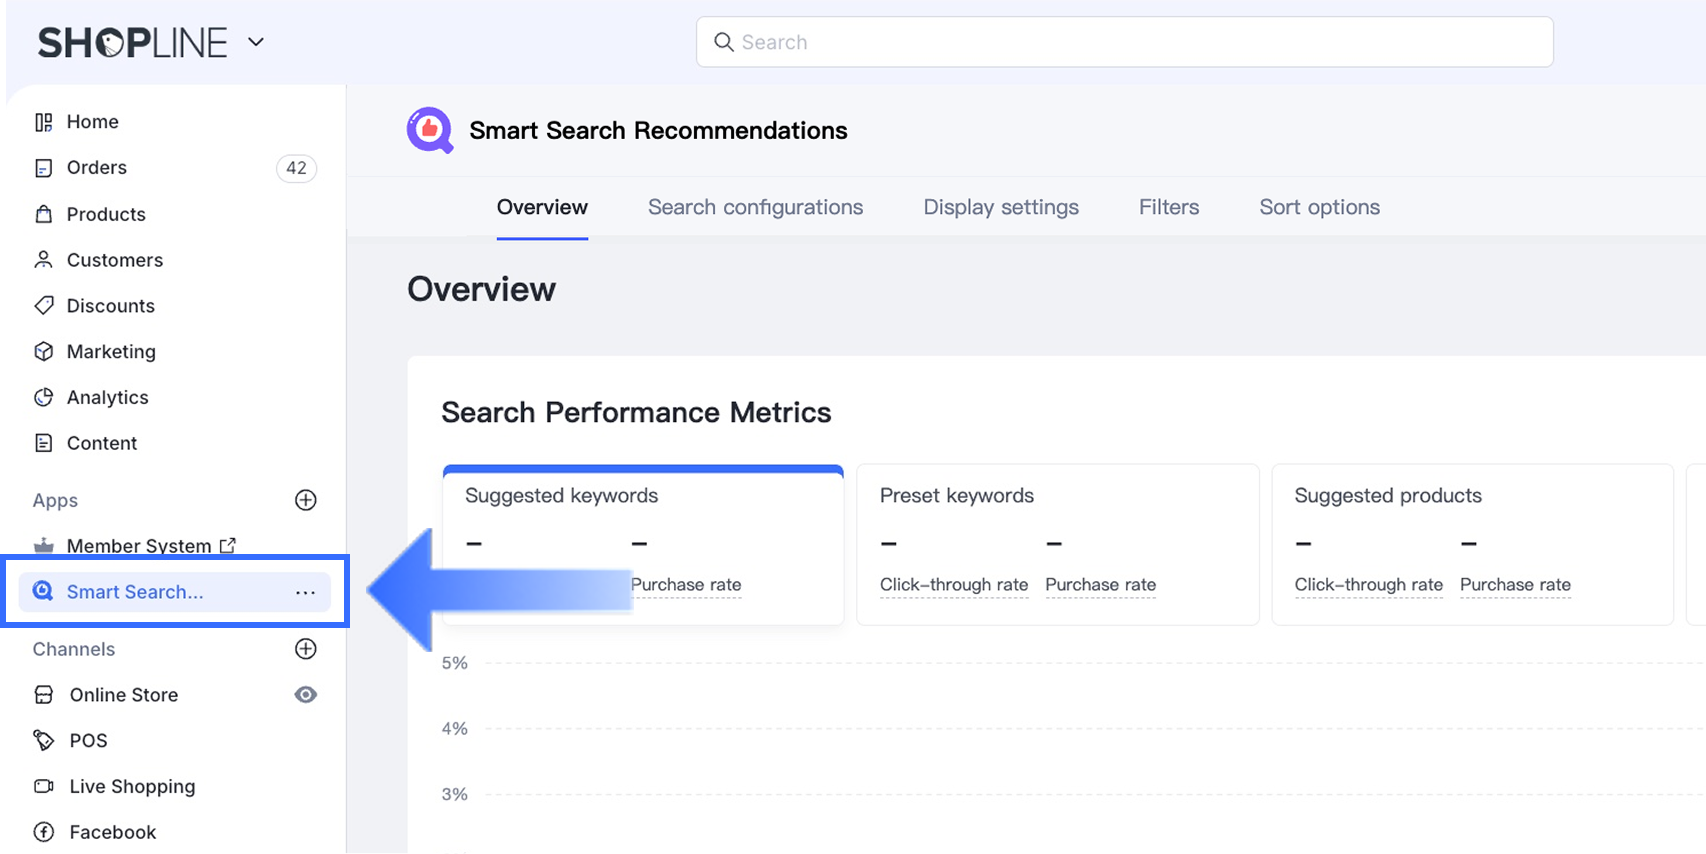Open the Display settings tab
The width and height of the screenshot is (1706, 854).
[x=1000, y=207]
